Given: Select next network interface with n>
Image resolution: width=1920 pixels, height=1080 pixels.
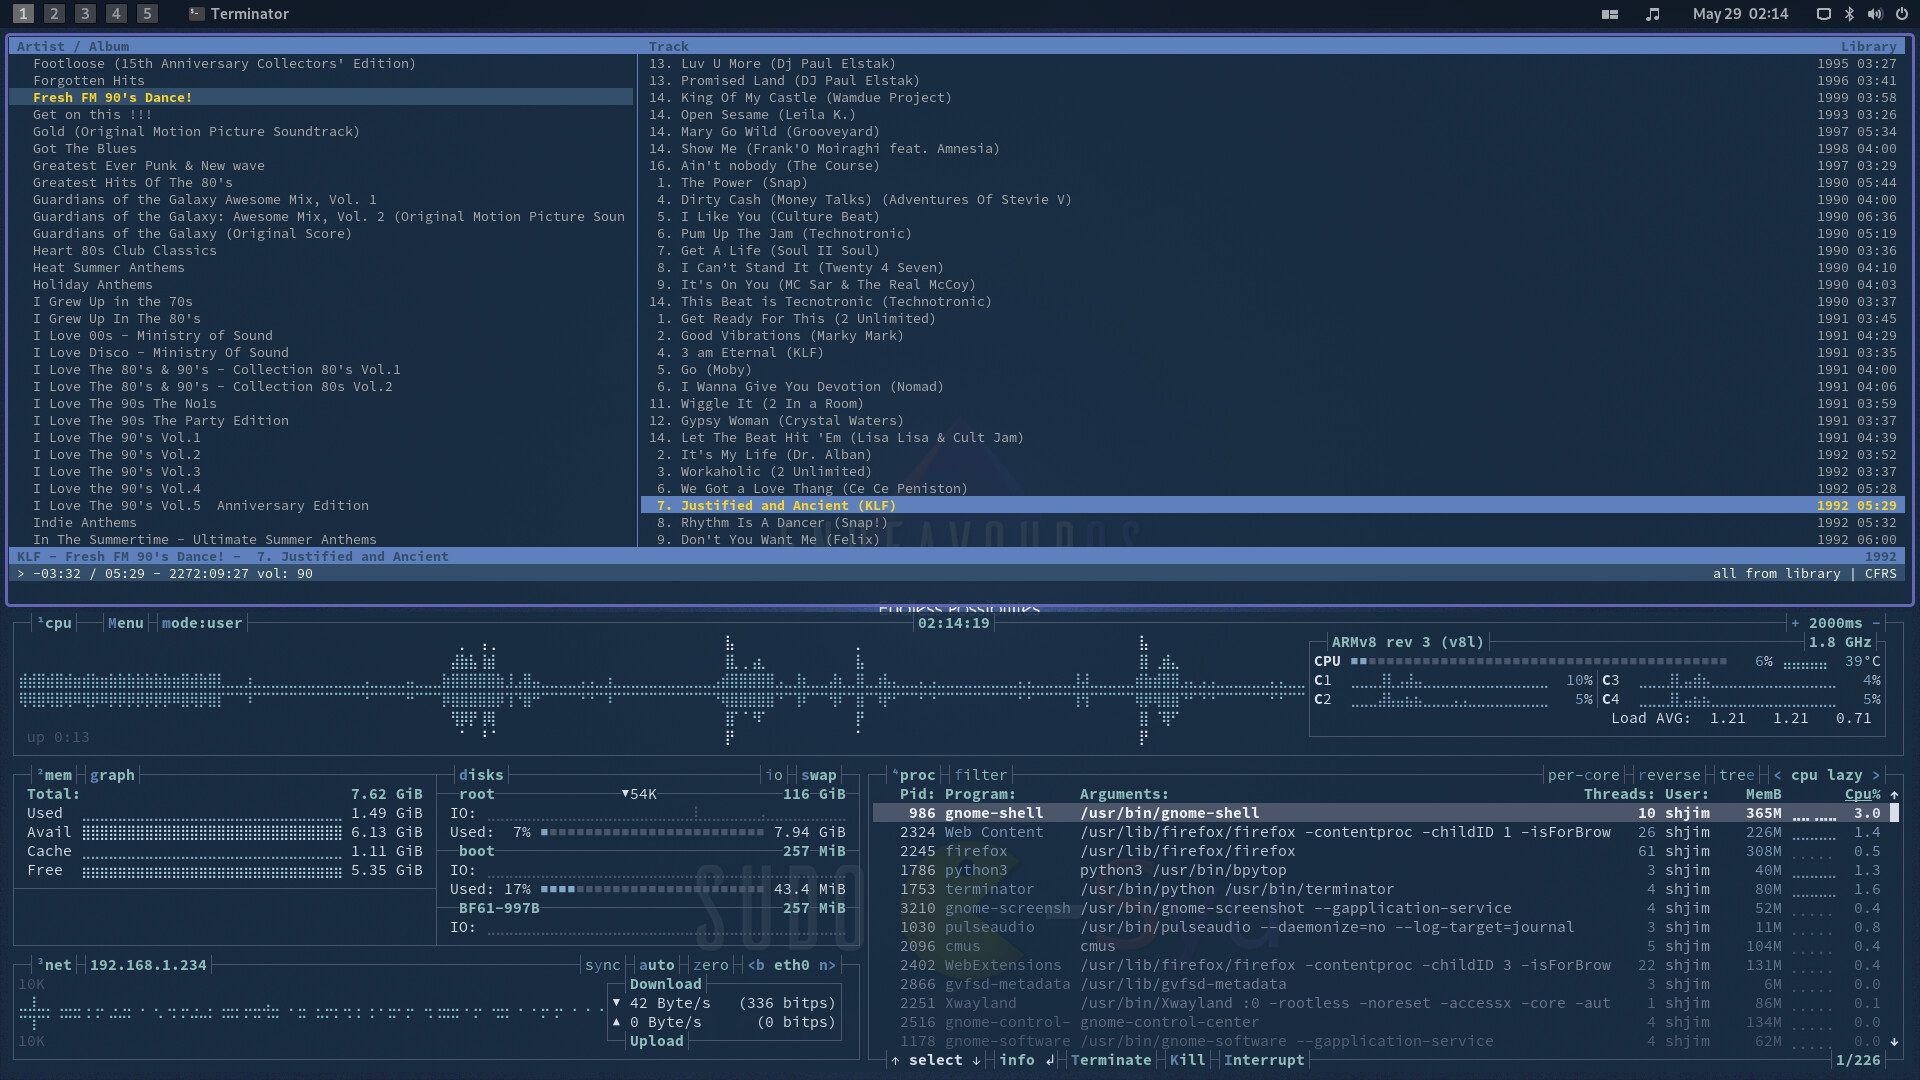Looking at the screenshot, I should pos(827,965).
